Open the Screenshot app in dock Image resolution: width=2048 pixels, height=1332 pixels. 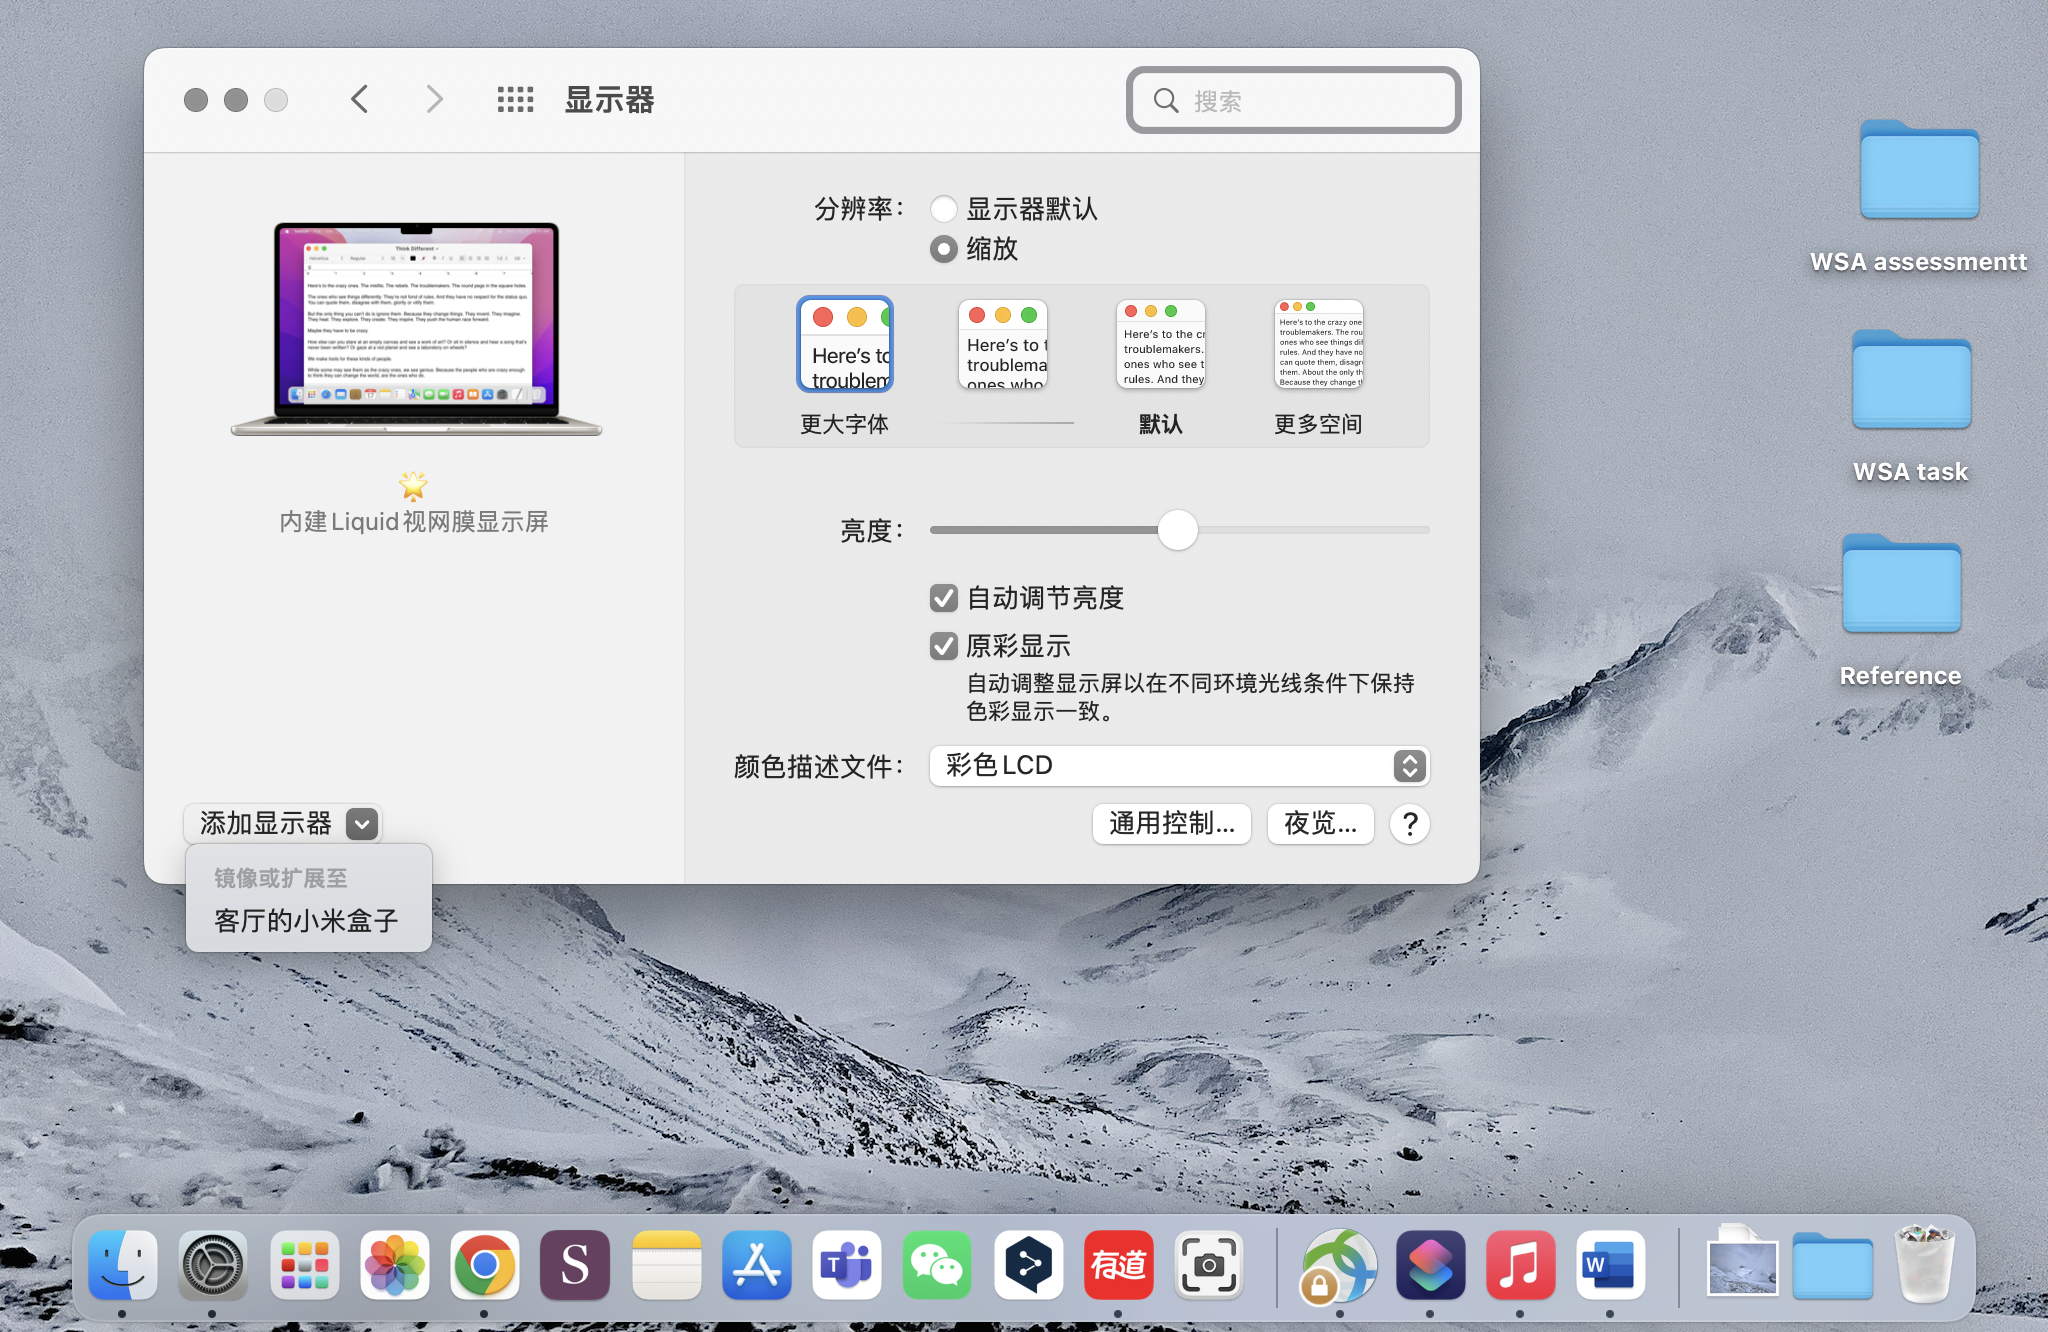(1209, 1266)
